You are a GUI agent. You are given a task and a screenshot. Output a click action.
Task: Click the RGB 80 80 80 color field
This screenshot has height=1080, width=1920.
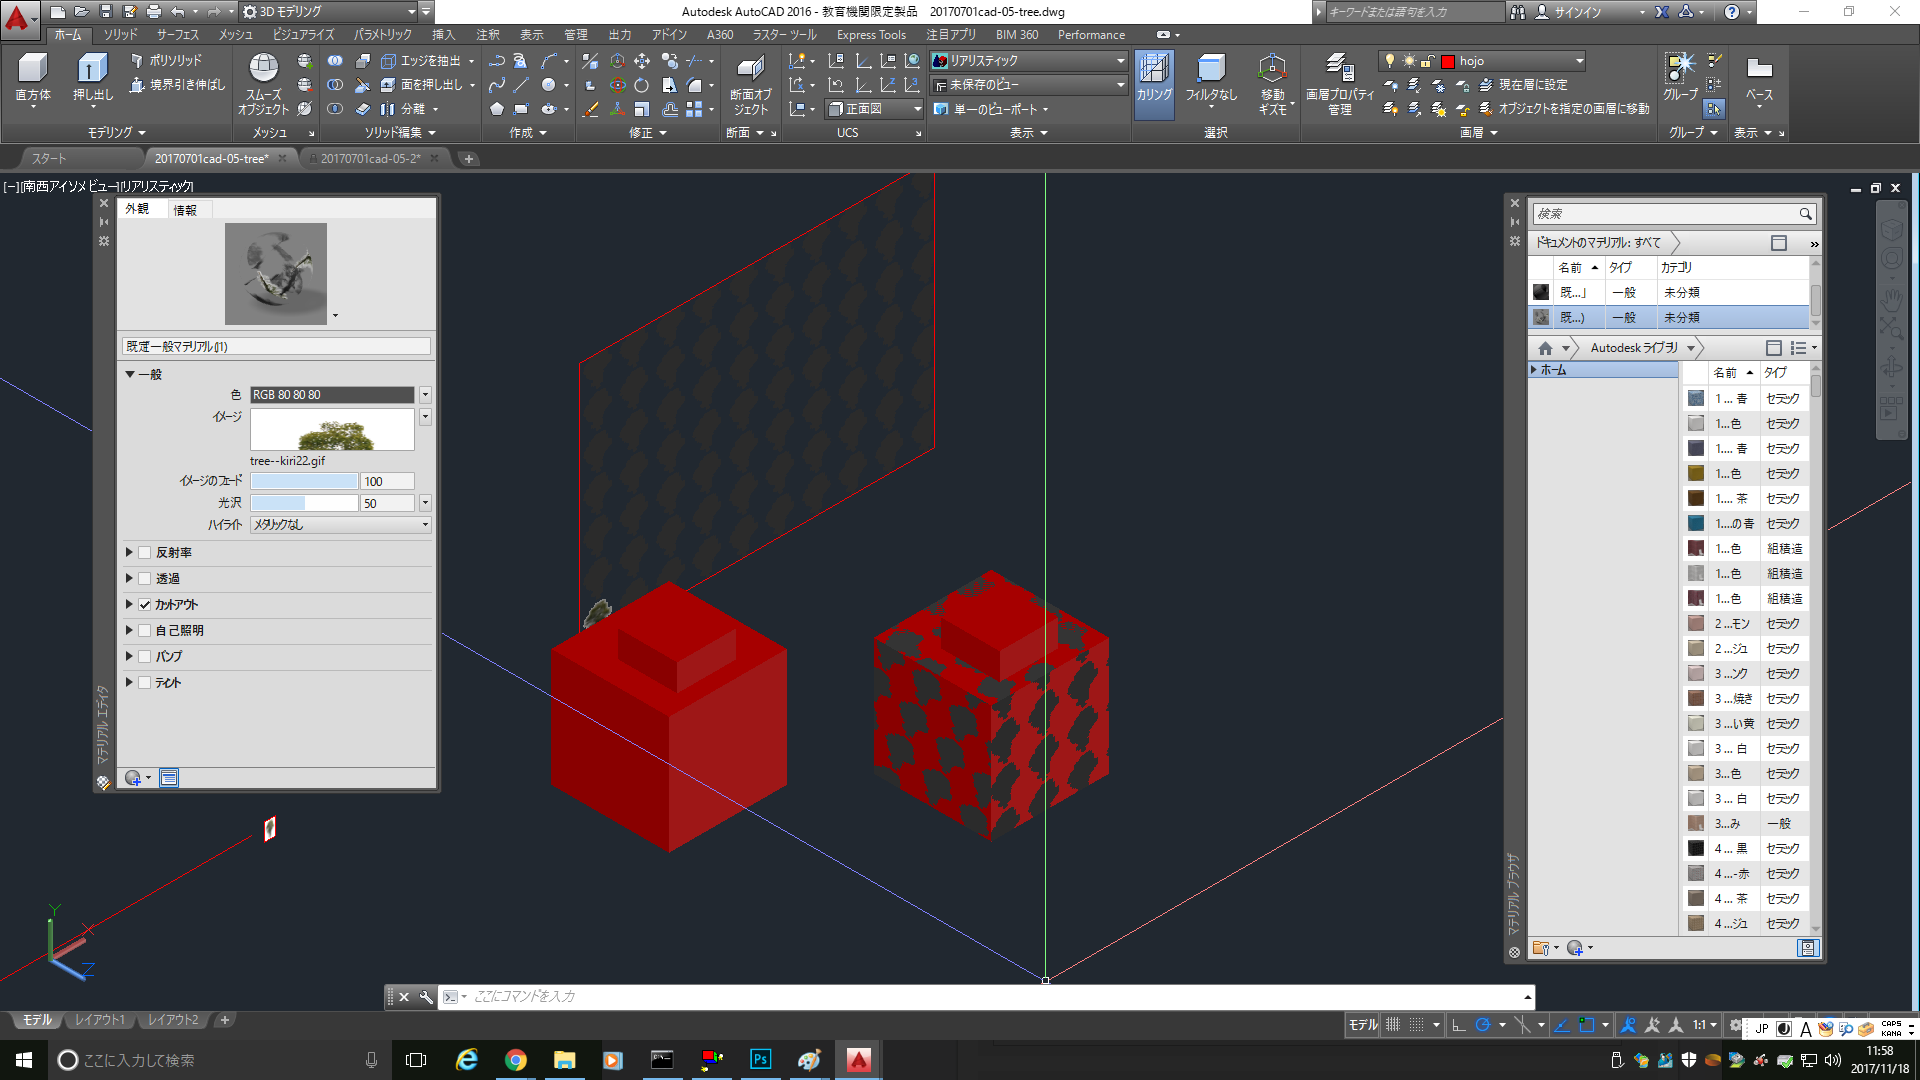tap(331, 395)
